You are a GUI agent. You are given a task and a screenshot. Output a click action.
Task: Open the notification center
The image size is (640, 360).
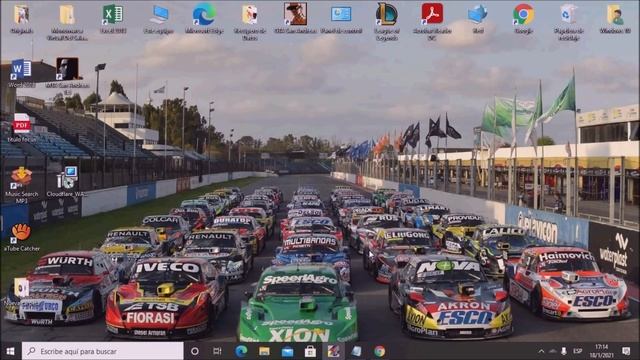(x=626, y=351)
